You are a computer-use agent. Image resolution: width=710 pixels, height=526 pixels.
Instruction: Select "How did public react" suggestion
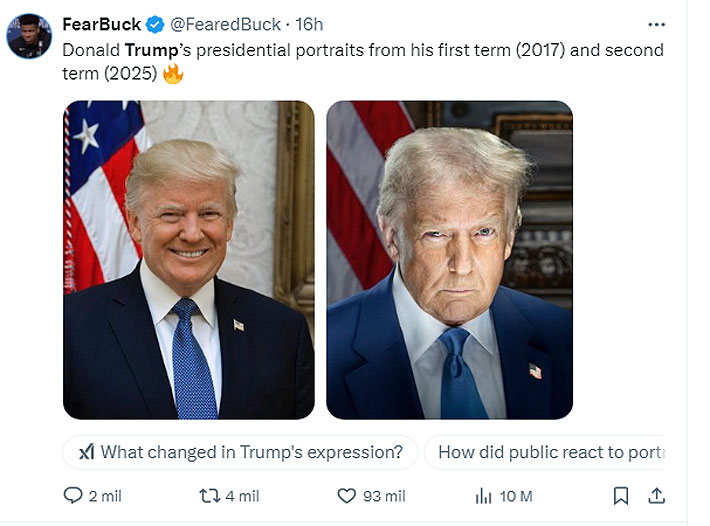click(x=550, y=452)
